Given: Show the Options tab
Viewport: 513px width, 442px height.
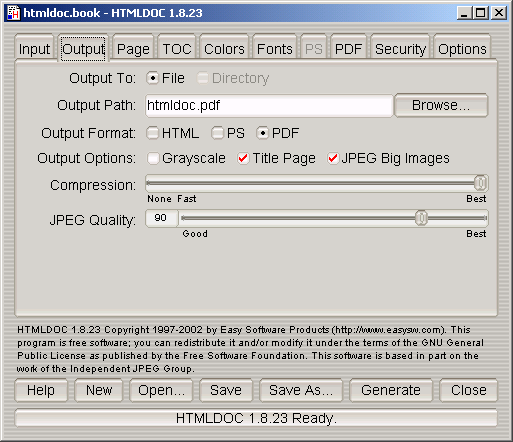Looking at the screenshot, I should click(462, 49).
